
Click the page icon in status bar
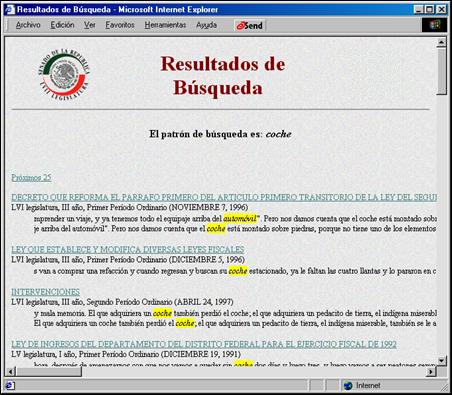click(9, 386)
